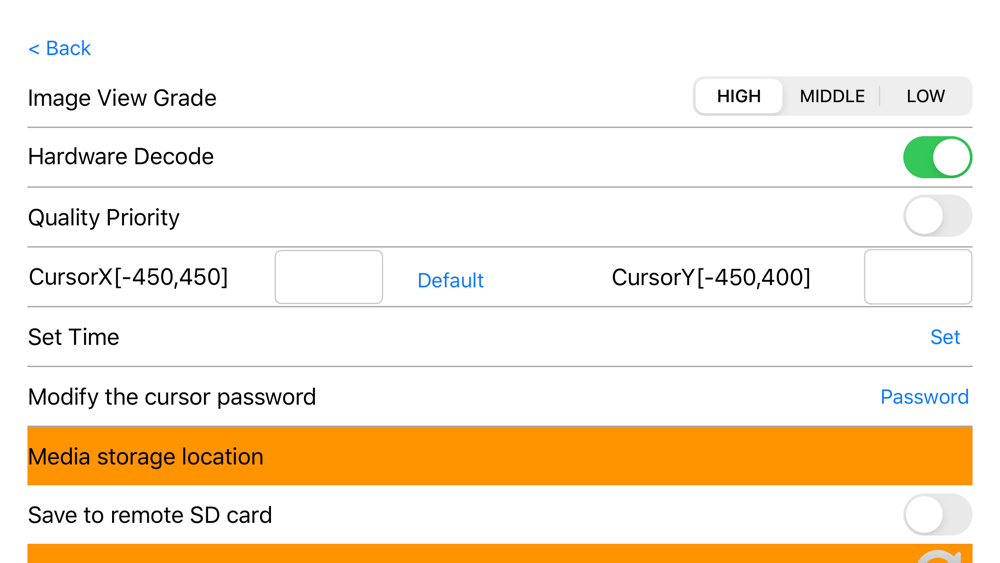Screen dimensions: 1000x563
Task: Tap the Media storage location header
Action: click(x=146, y=456)
